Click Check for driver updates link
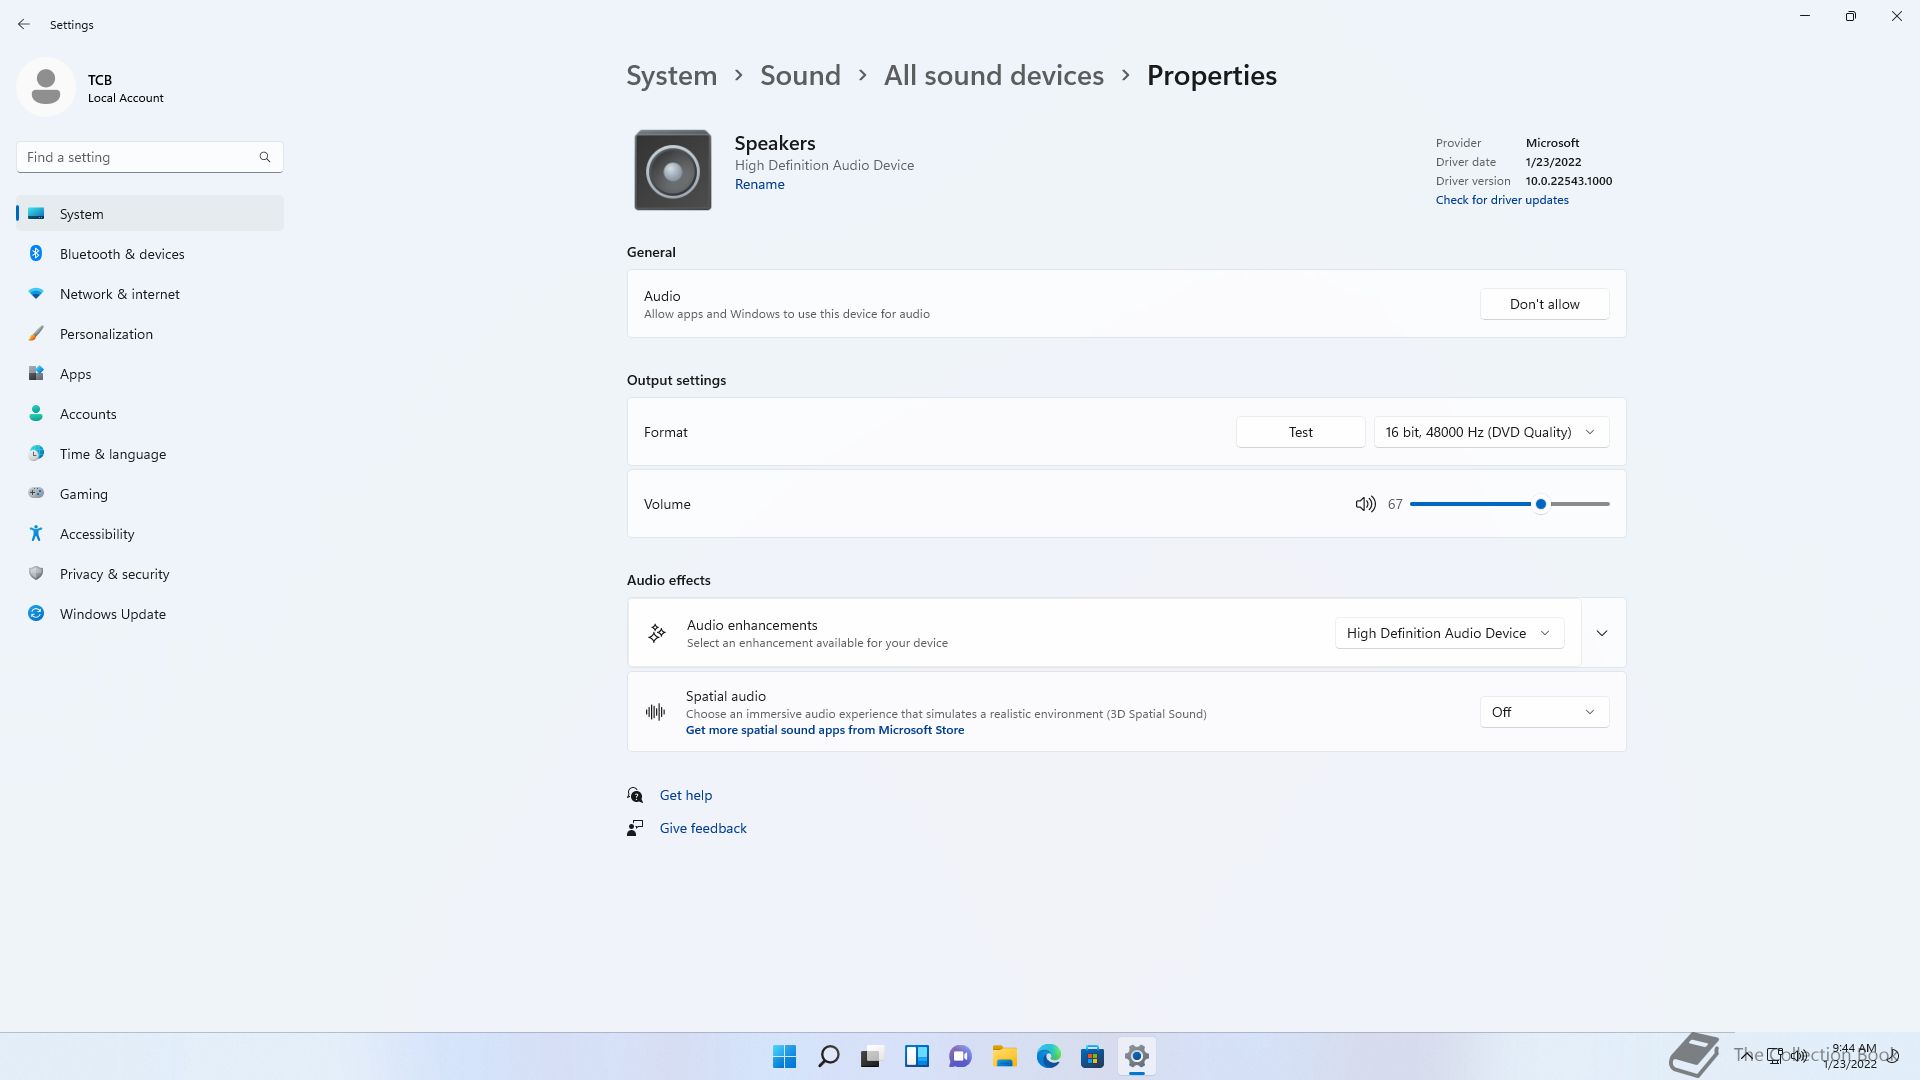This screenshot has height=1080, width=1920. [x=1501, y=200]
